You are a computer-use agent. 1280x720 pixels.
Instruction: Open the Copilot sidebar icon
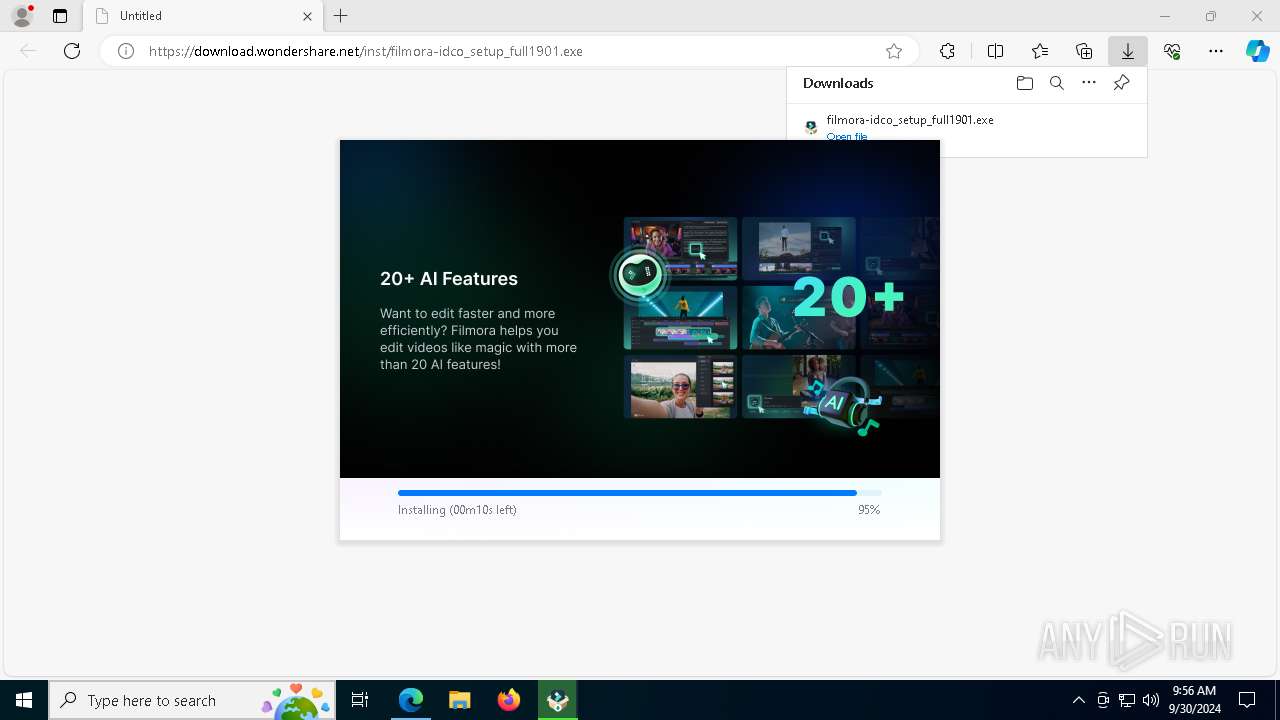click(x=1258, y=51)
